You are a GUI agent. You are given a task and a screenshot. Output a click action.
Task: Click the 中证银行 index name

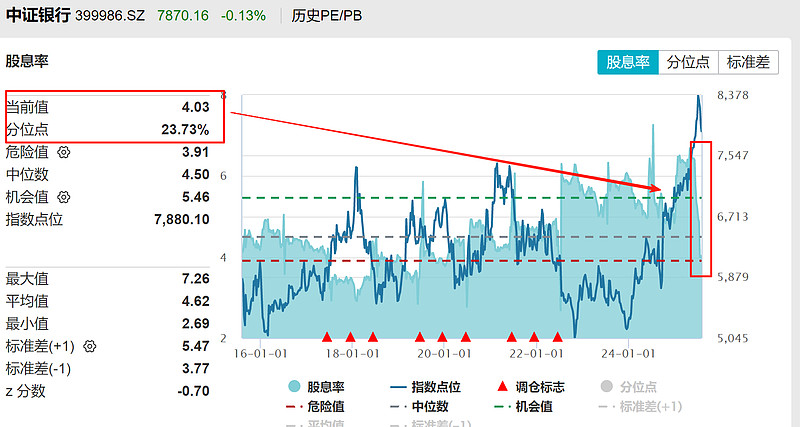[38, 15]
